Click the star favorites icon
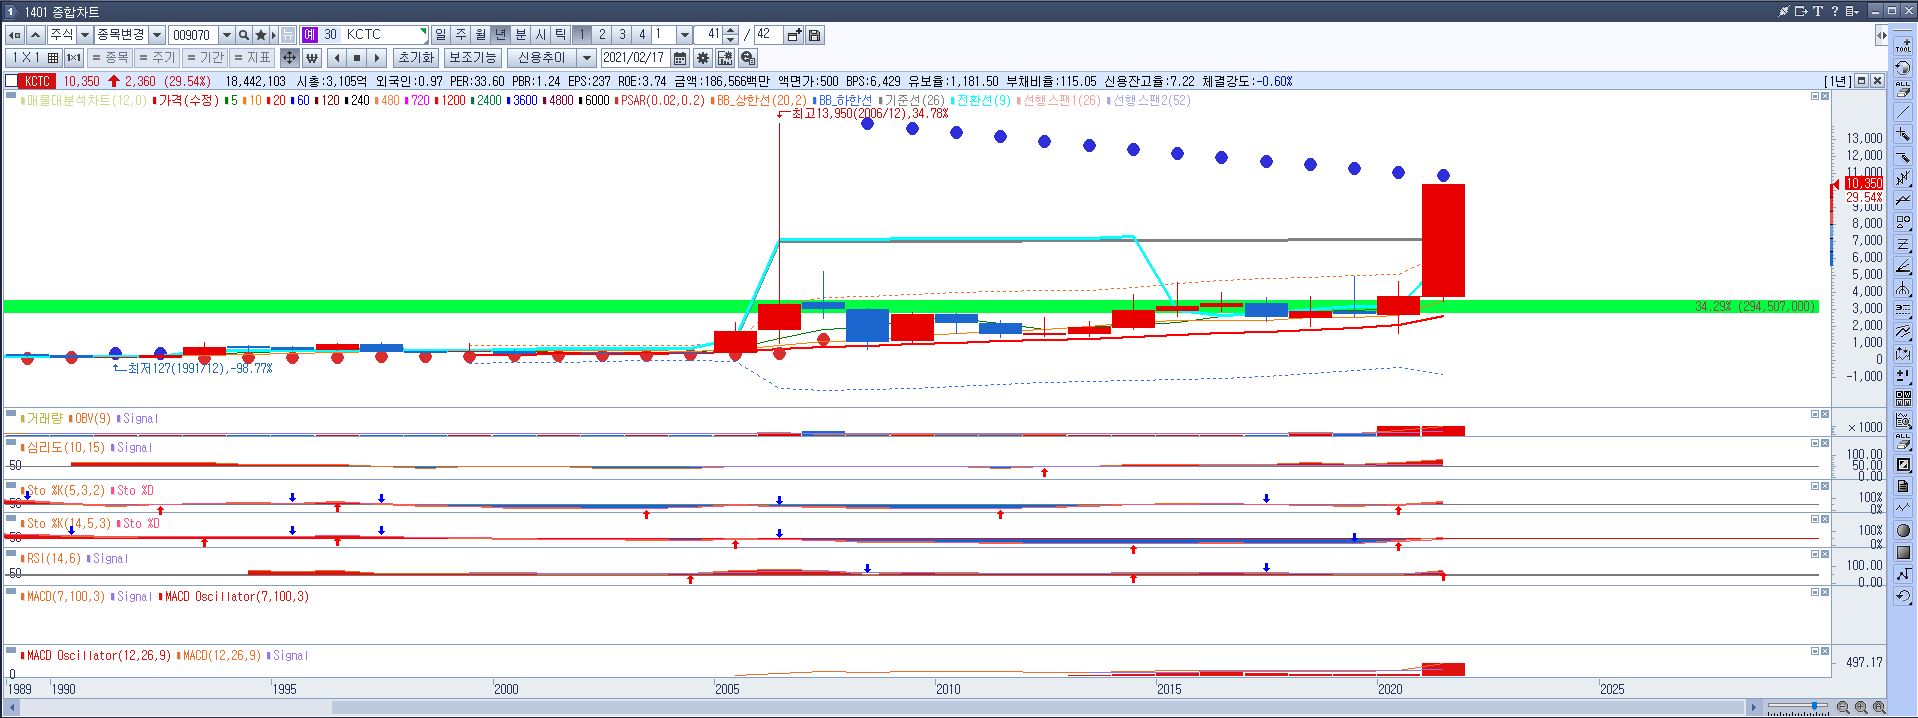 [261, 35]
